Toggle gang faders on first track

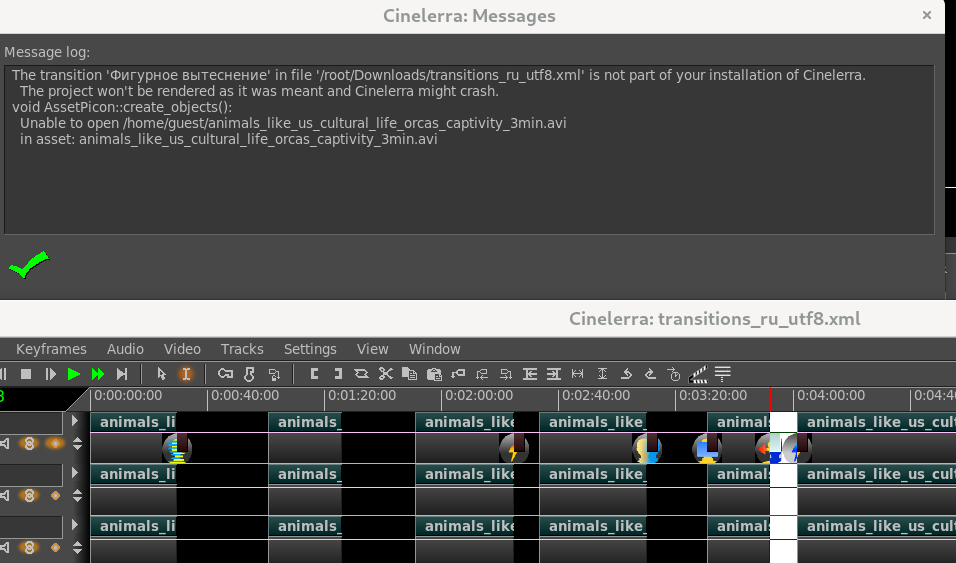point(30,443)
